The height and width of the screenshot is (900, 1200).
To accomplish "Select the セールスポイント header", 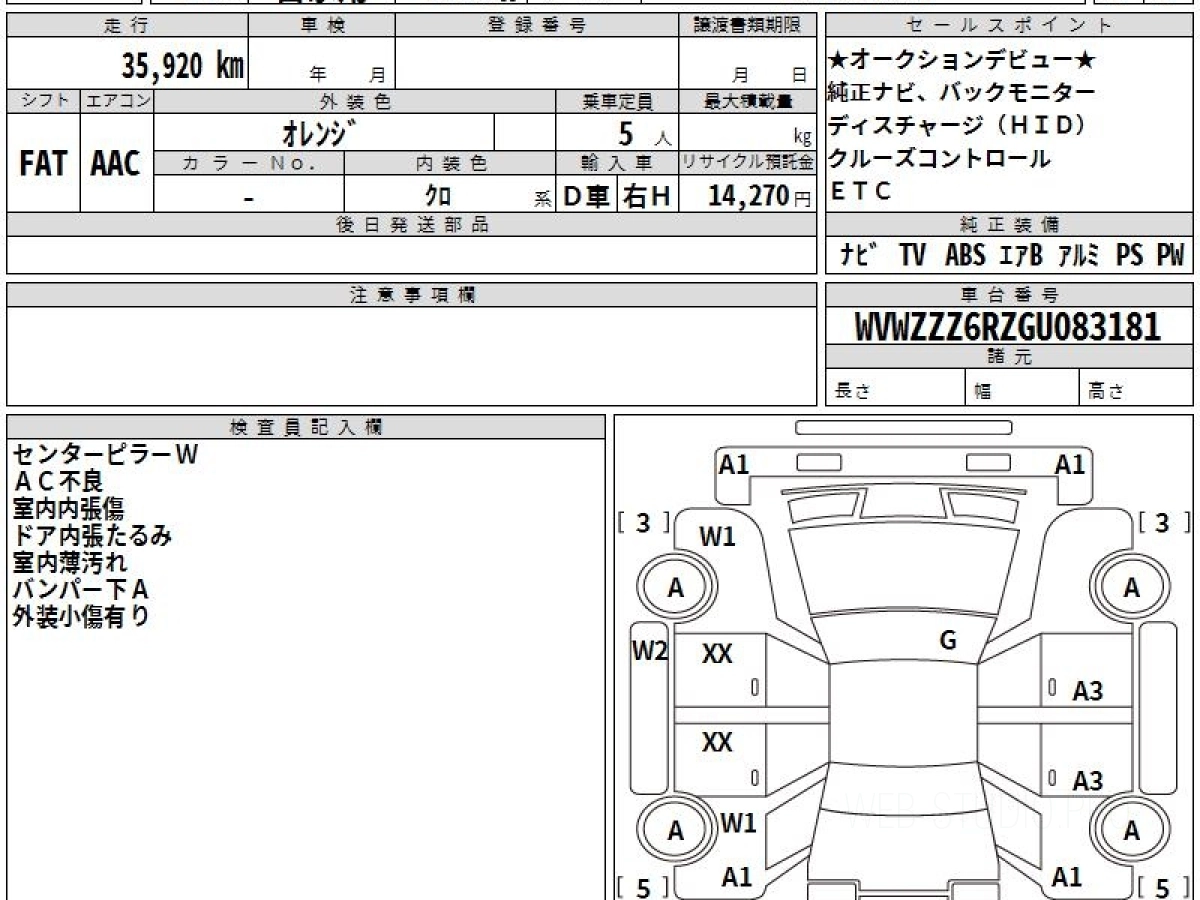I will click(x=1009, y=26).
